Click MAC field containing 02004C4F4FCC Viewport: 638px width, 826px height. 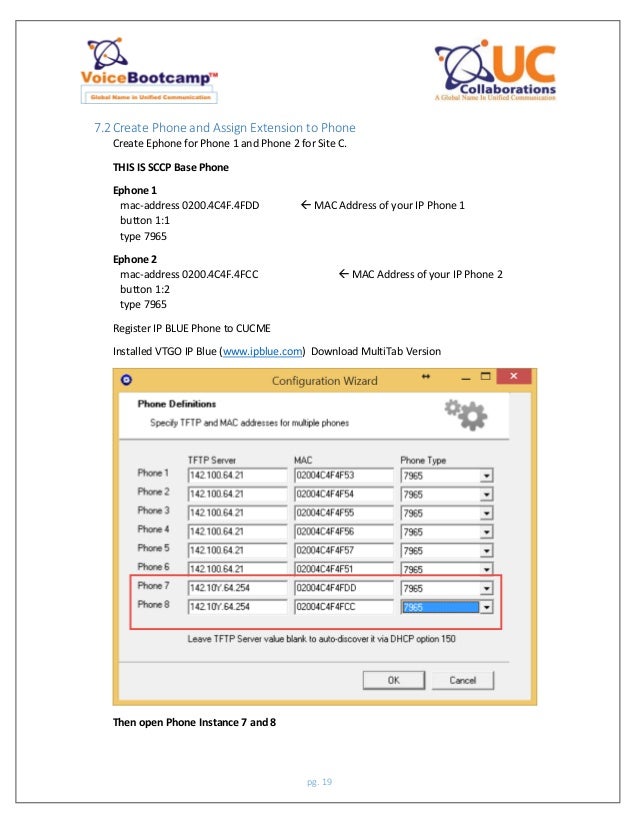343,606
